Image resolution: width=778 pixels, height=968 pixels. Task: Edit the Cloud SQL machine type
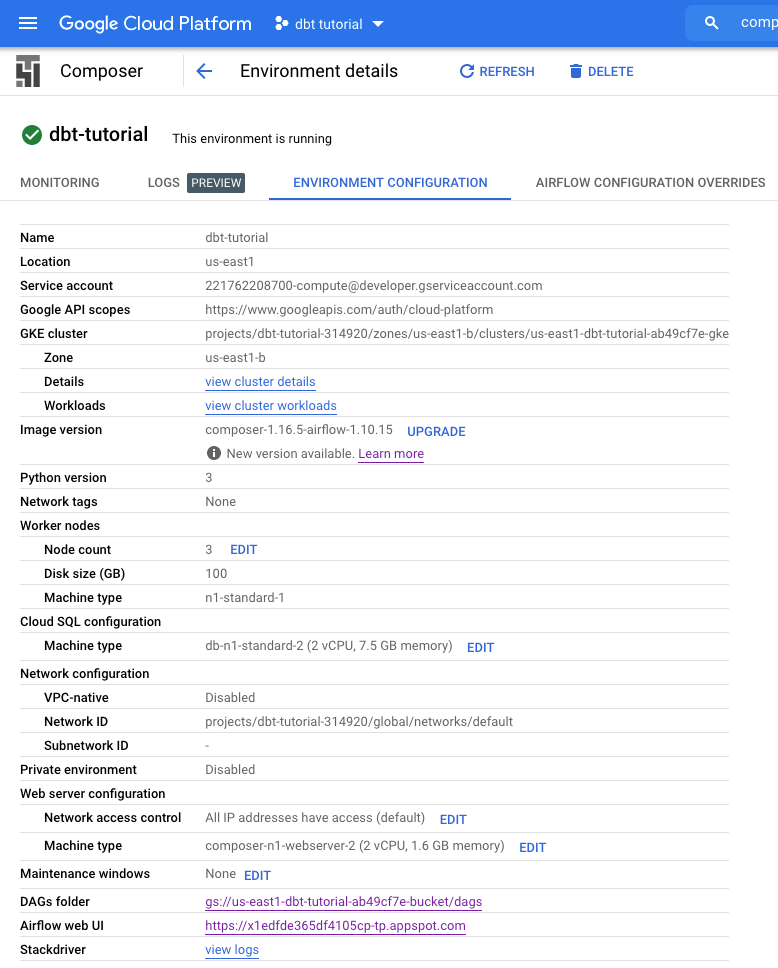pos(480,647)
